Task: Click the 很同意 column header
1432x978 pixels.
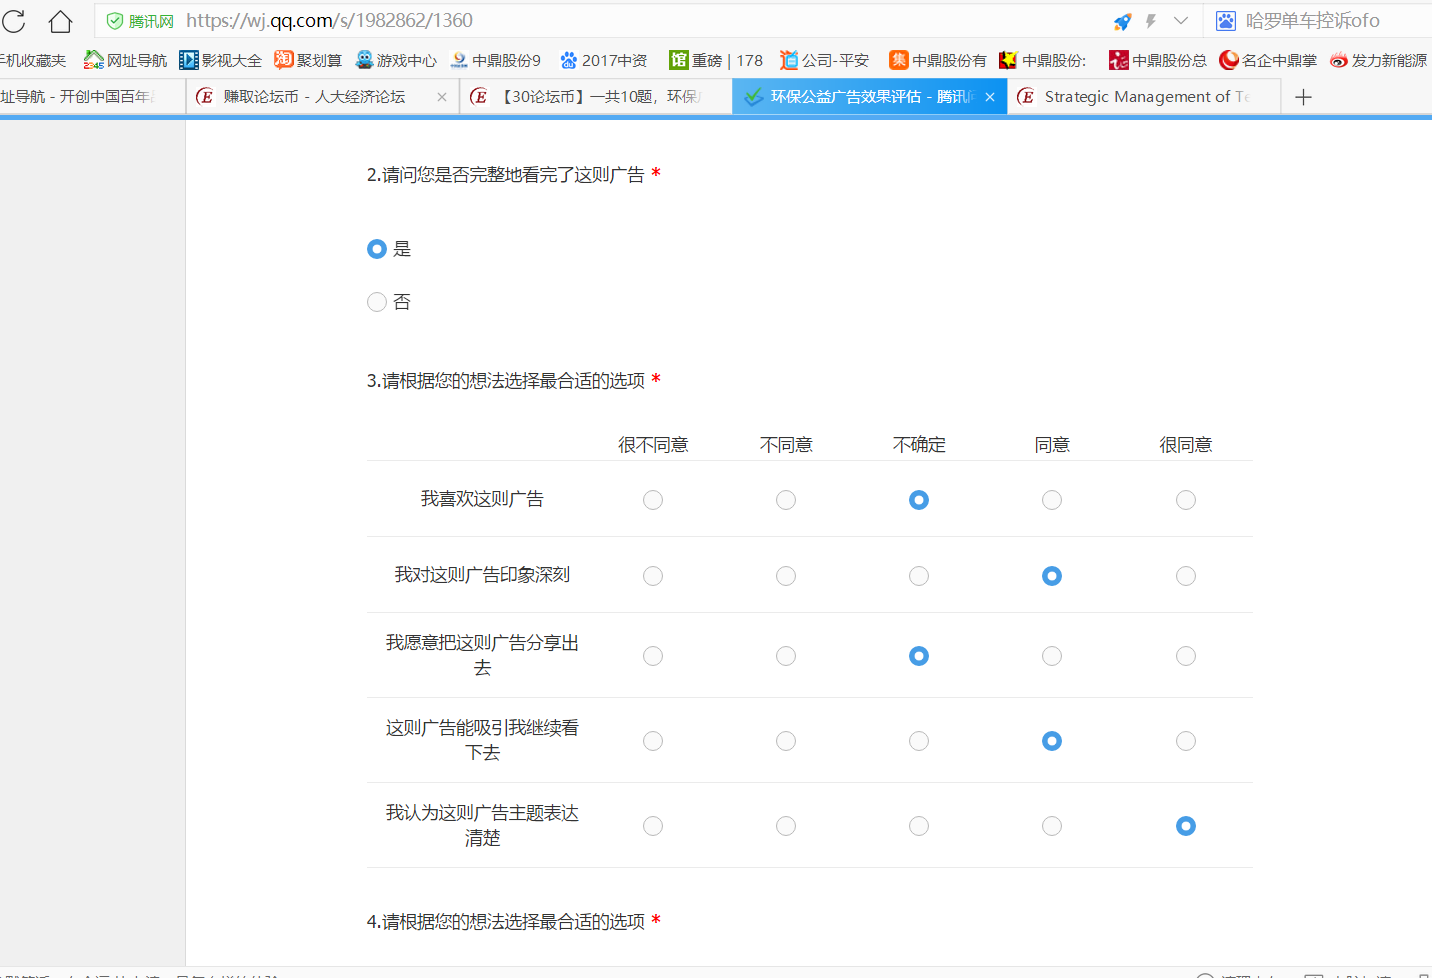Action: tap(1186, 445)
